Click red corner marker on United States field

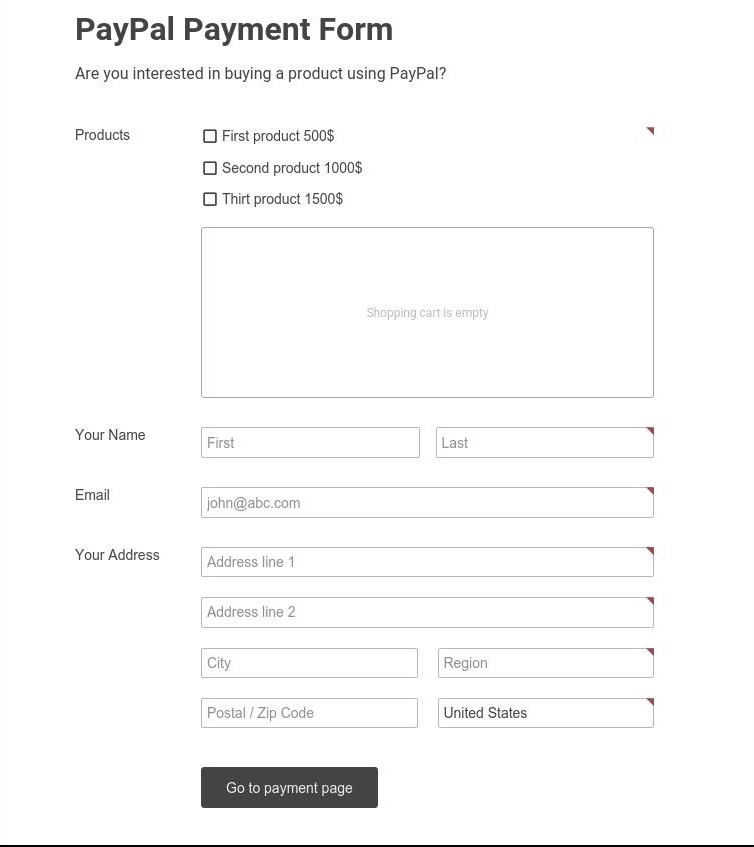click(650, 702)
